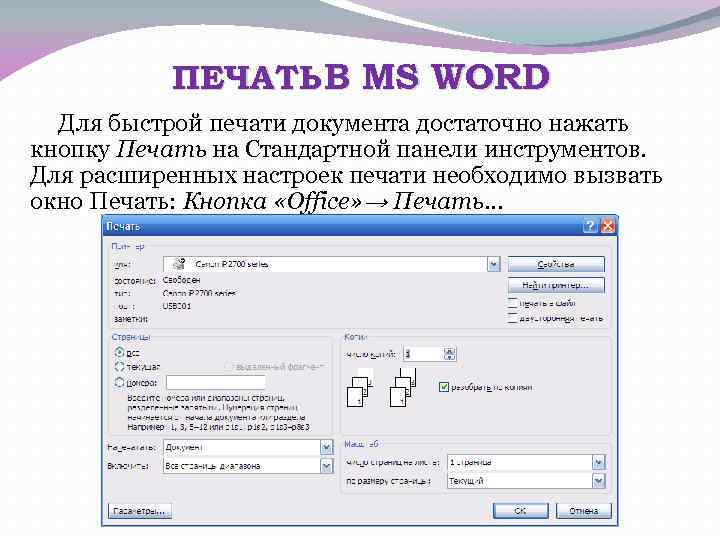Select the номера pages radio button
Viewport: 720px width, 540px height.
(119, 382)
